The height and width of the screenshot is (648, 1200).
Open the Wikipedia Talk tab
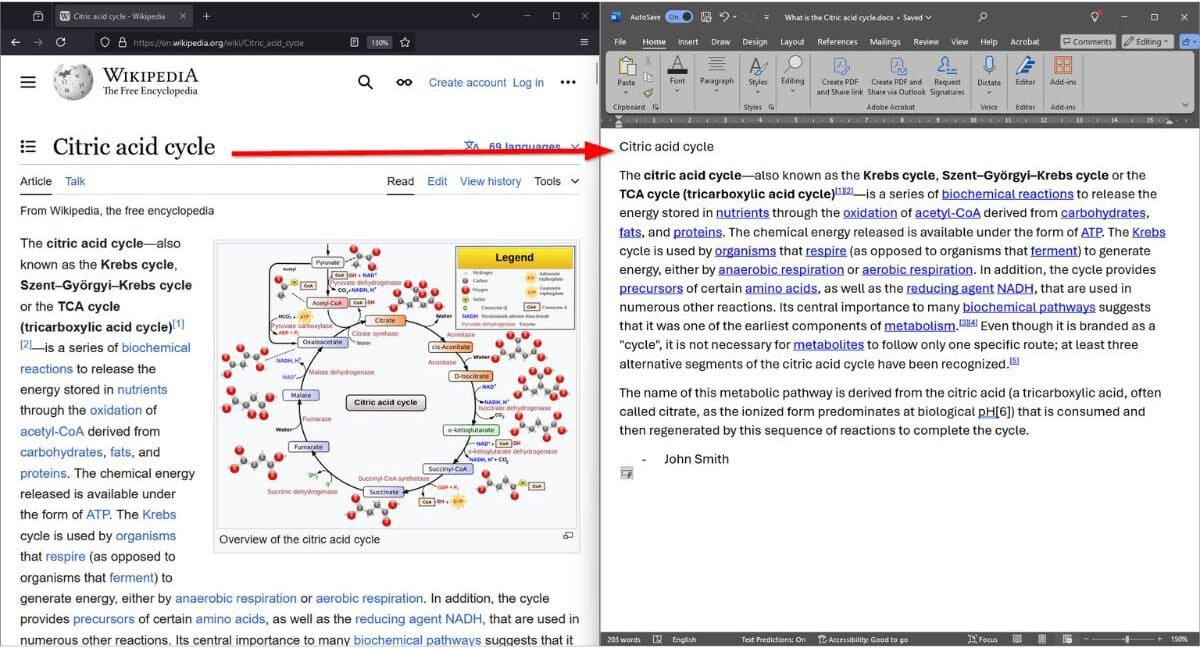pos(75,181)
